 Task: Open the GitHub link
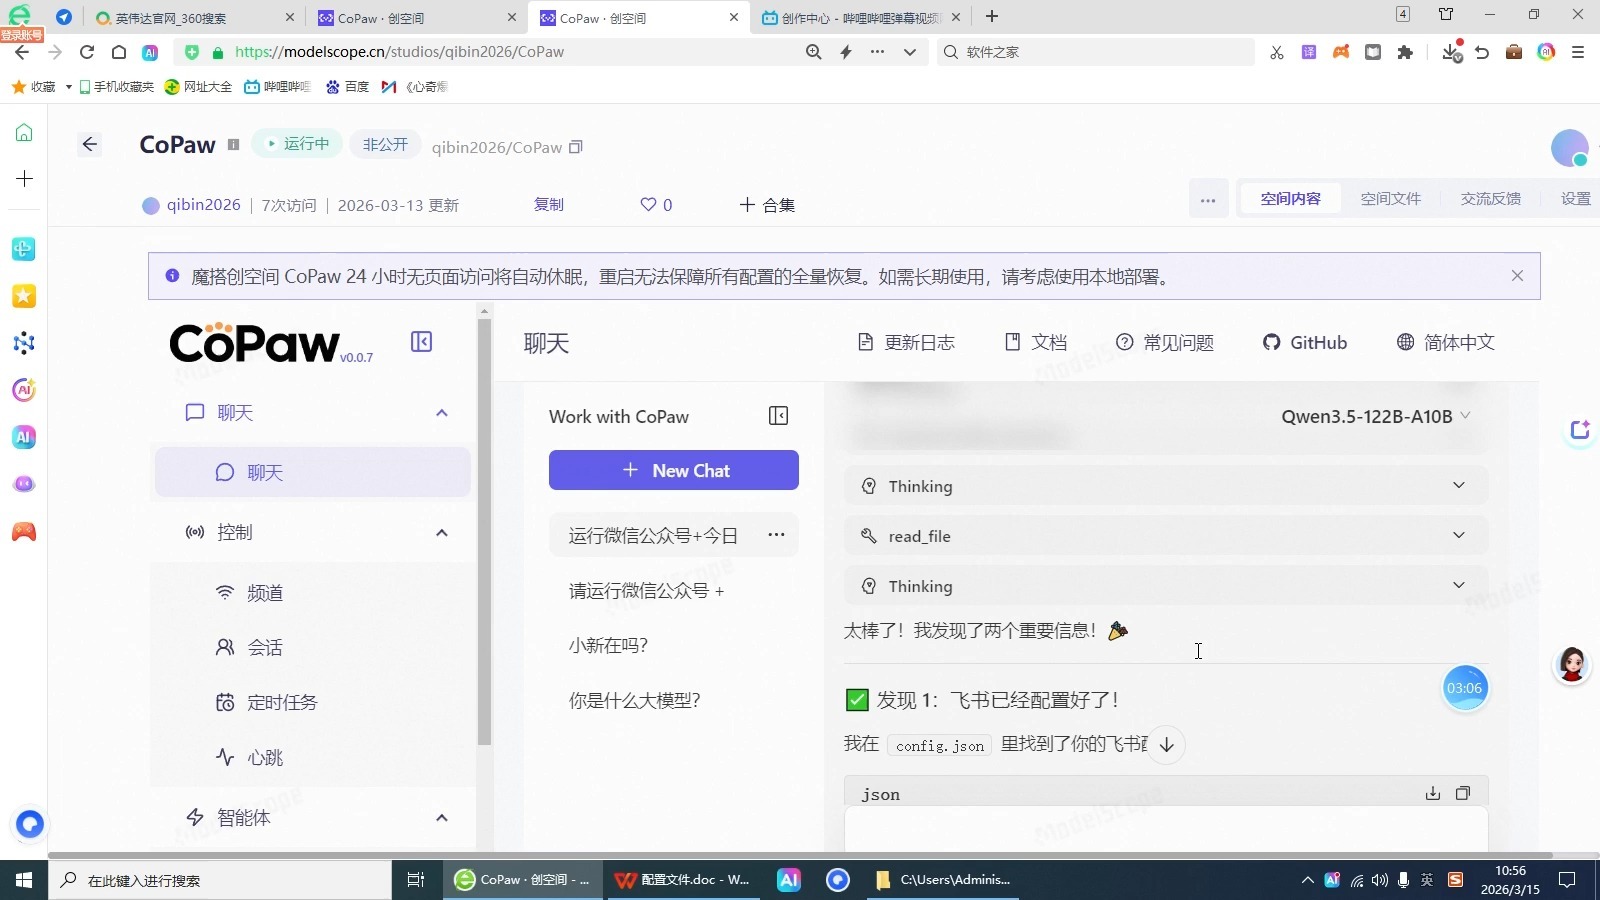point(1305,342)
